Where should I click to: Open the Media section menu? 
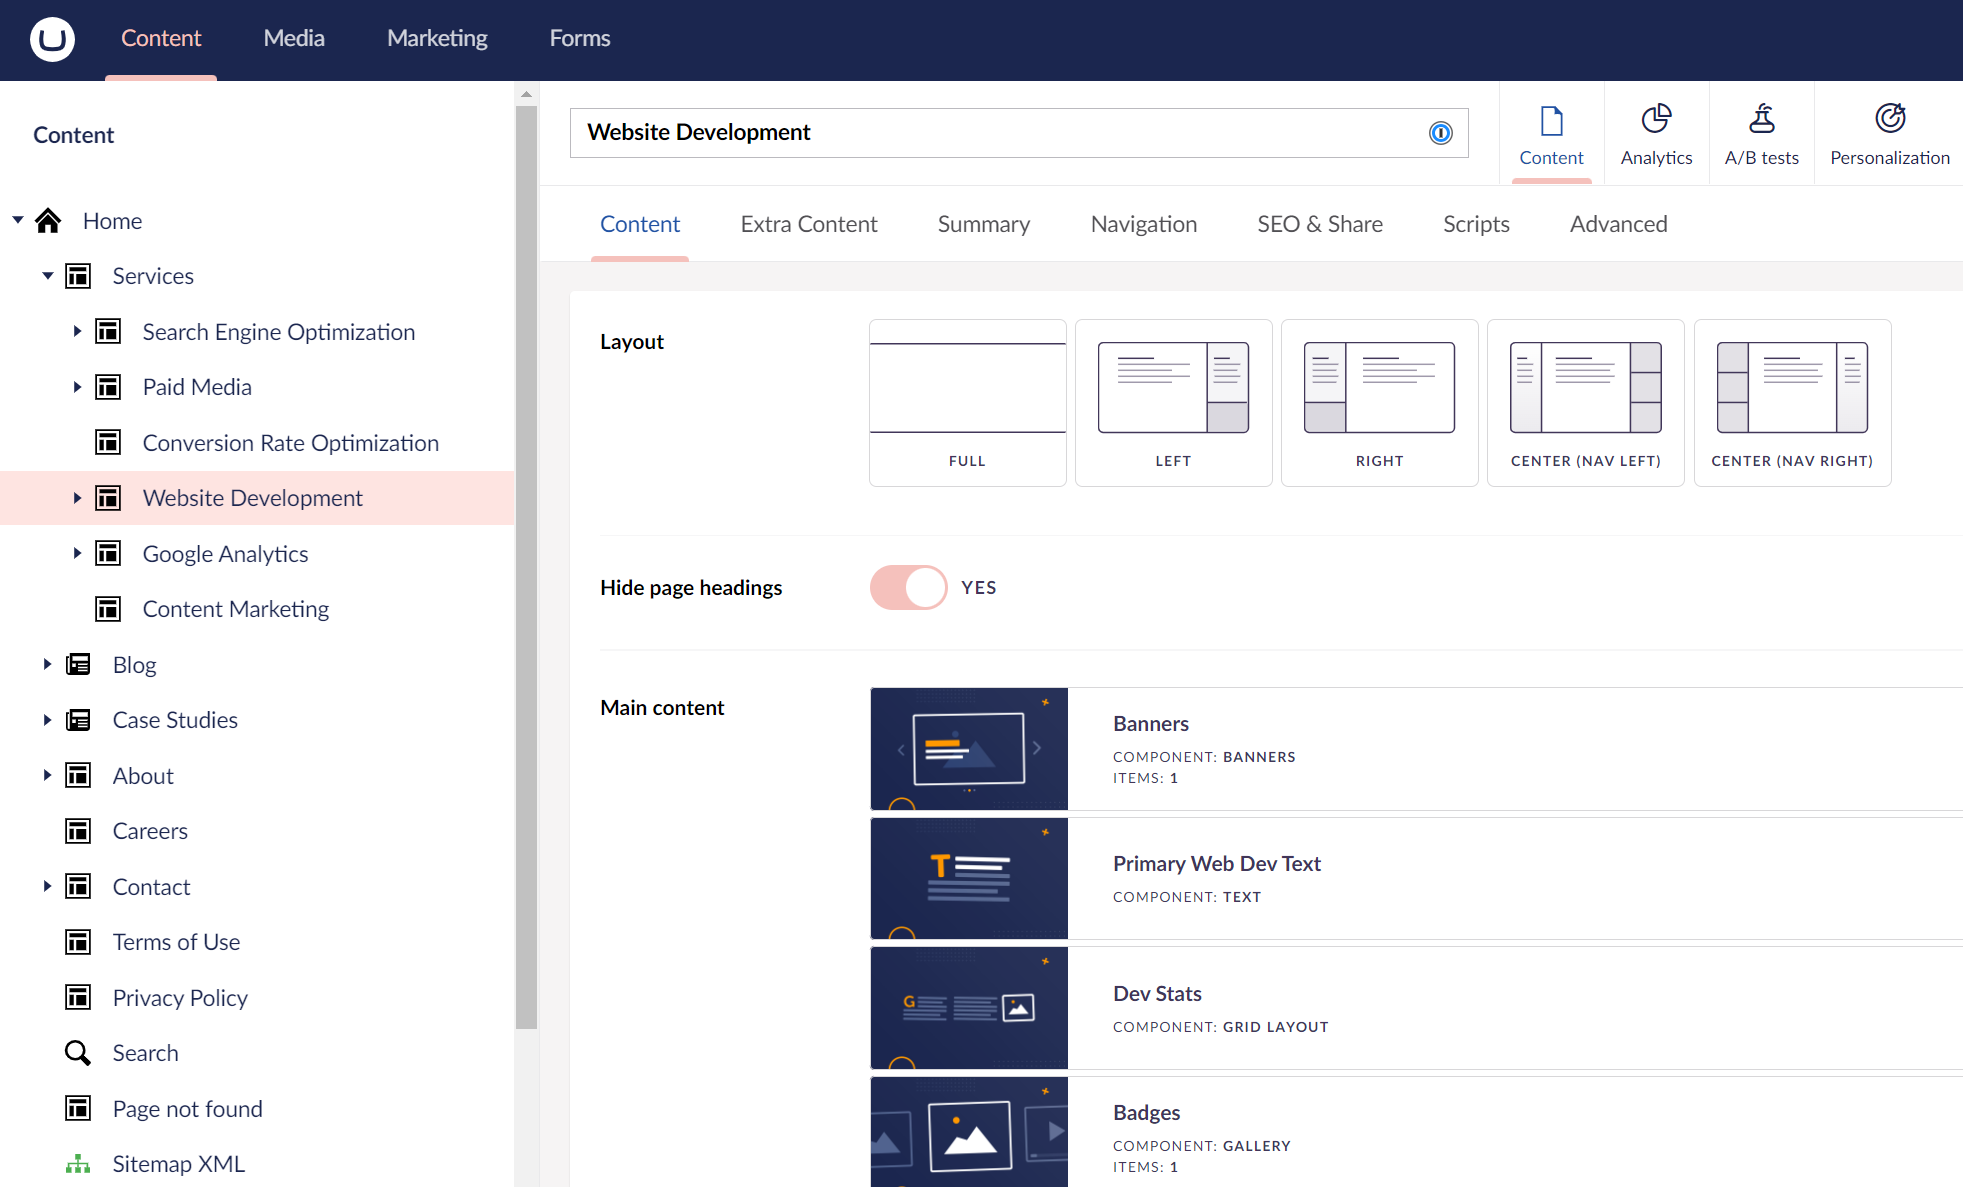point(294,38)
